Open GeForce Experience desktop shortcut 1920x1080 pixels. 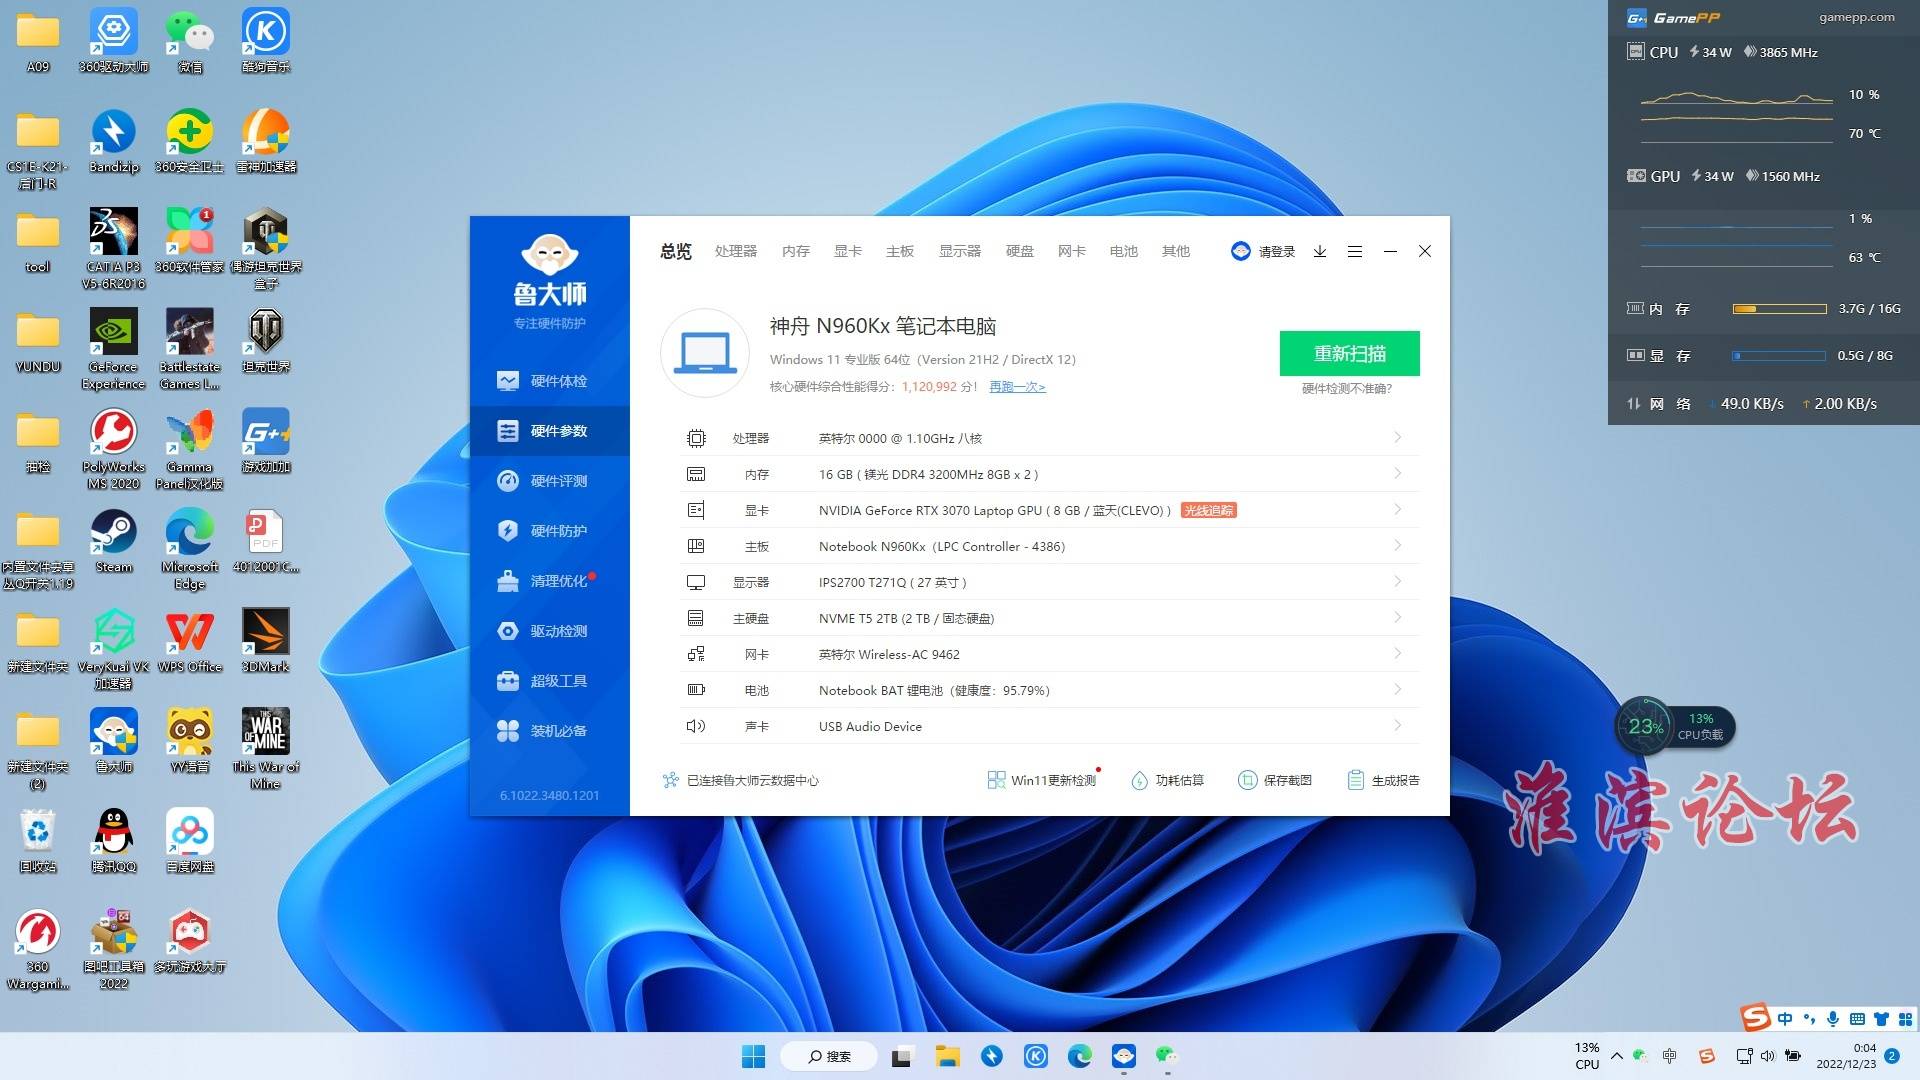pyautogui.click(x=114, y=349)
